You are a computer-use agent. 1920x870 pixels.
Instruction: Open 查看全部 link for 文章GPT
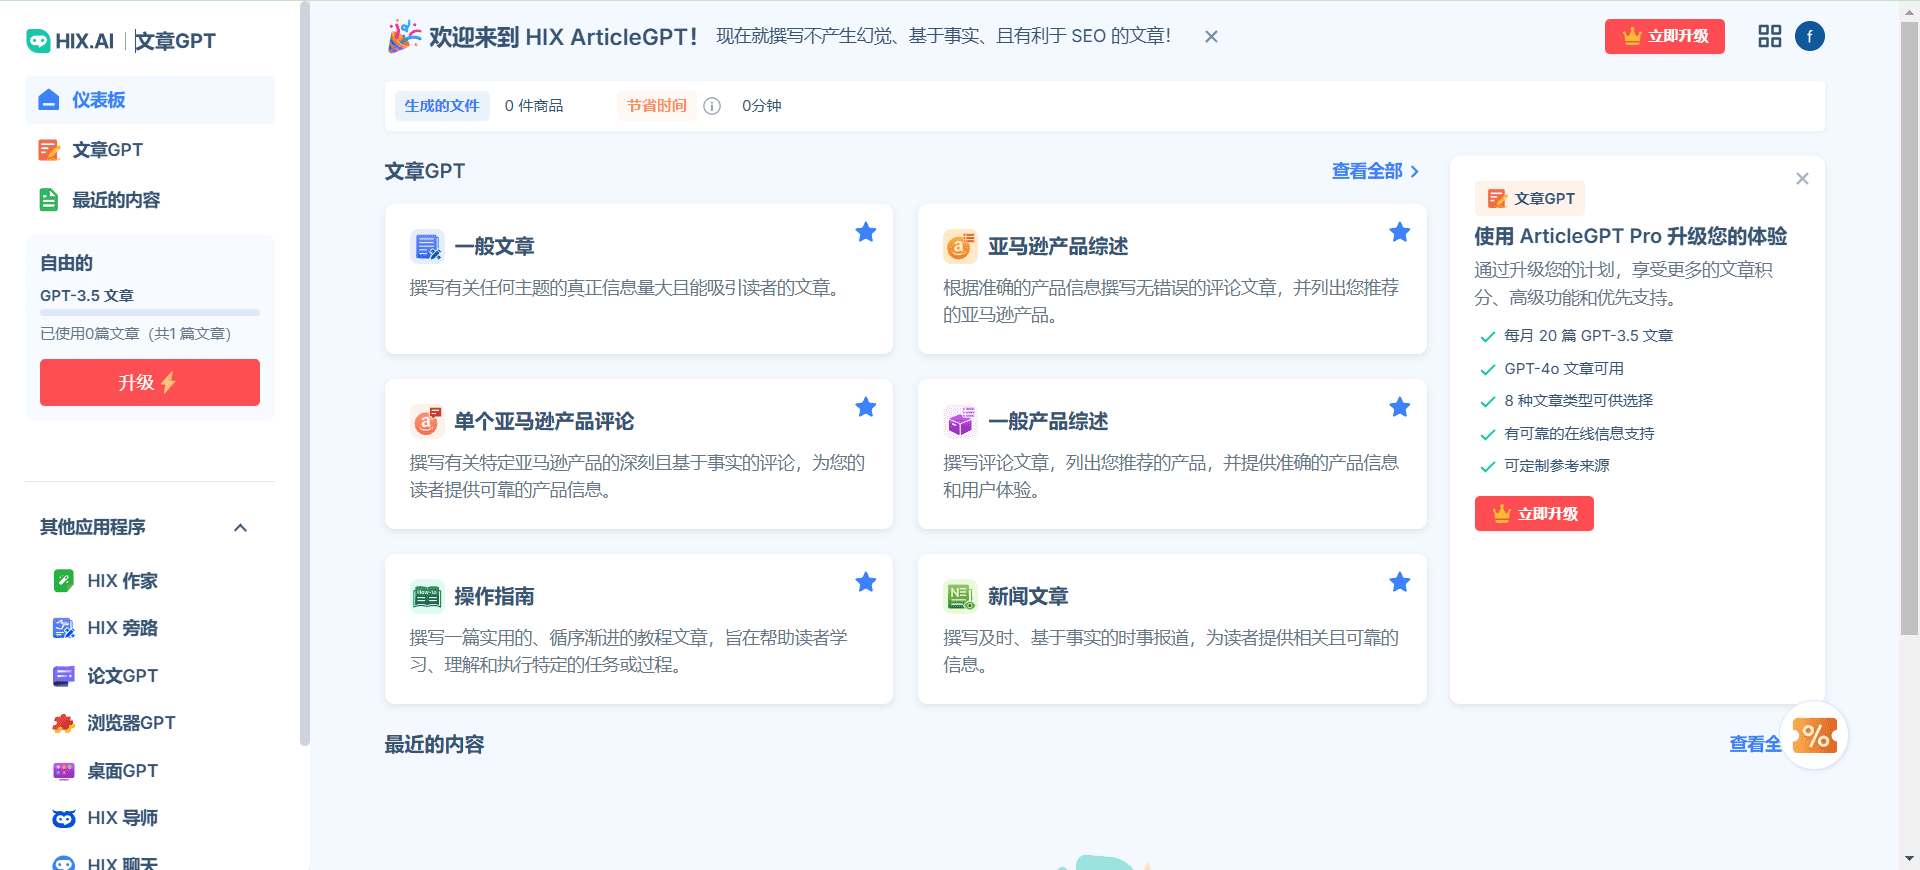pyautogui.click(x=1375, y=171)
